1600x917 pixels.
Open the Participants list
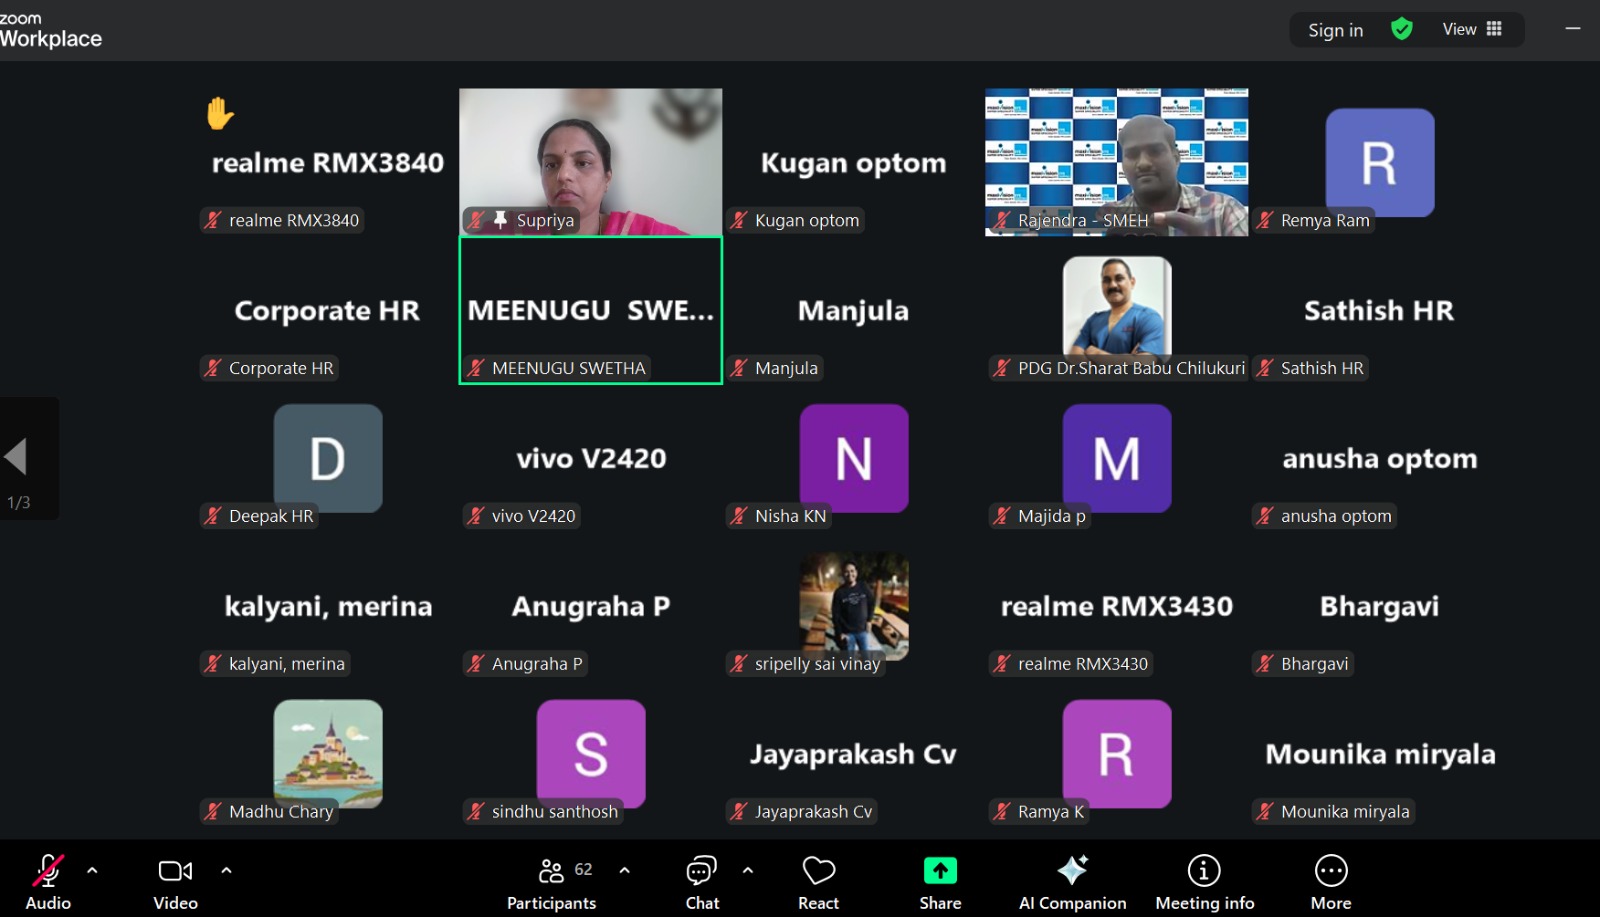pyautogui.click(x=552, y=880)
